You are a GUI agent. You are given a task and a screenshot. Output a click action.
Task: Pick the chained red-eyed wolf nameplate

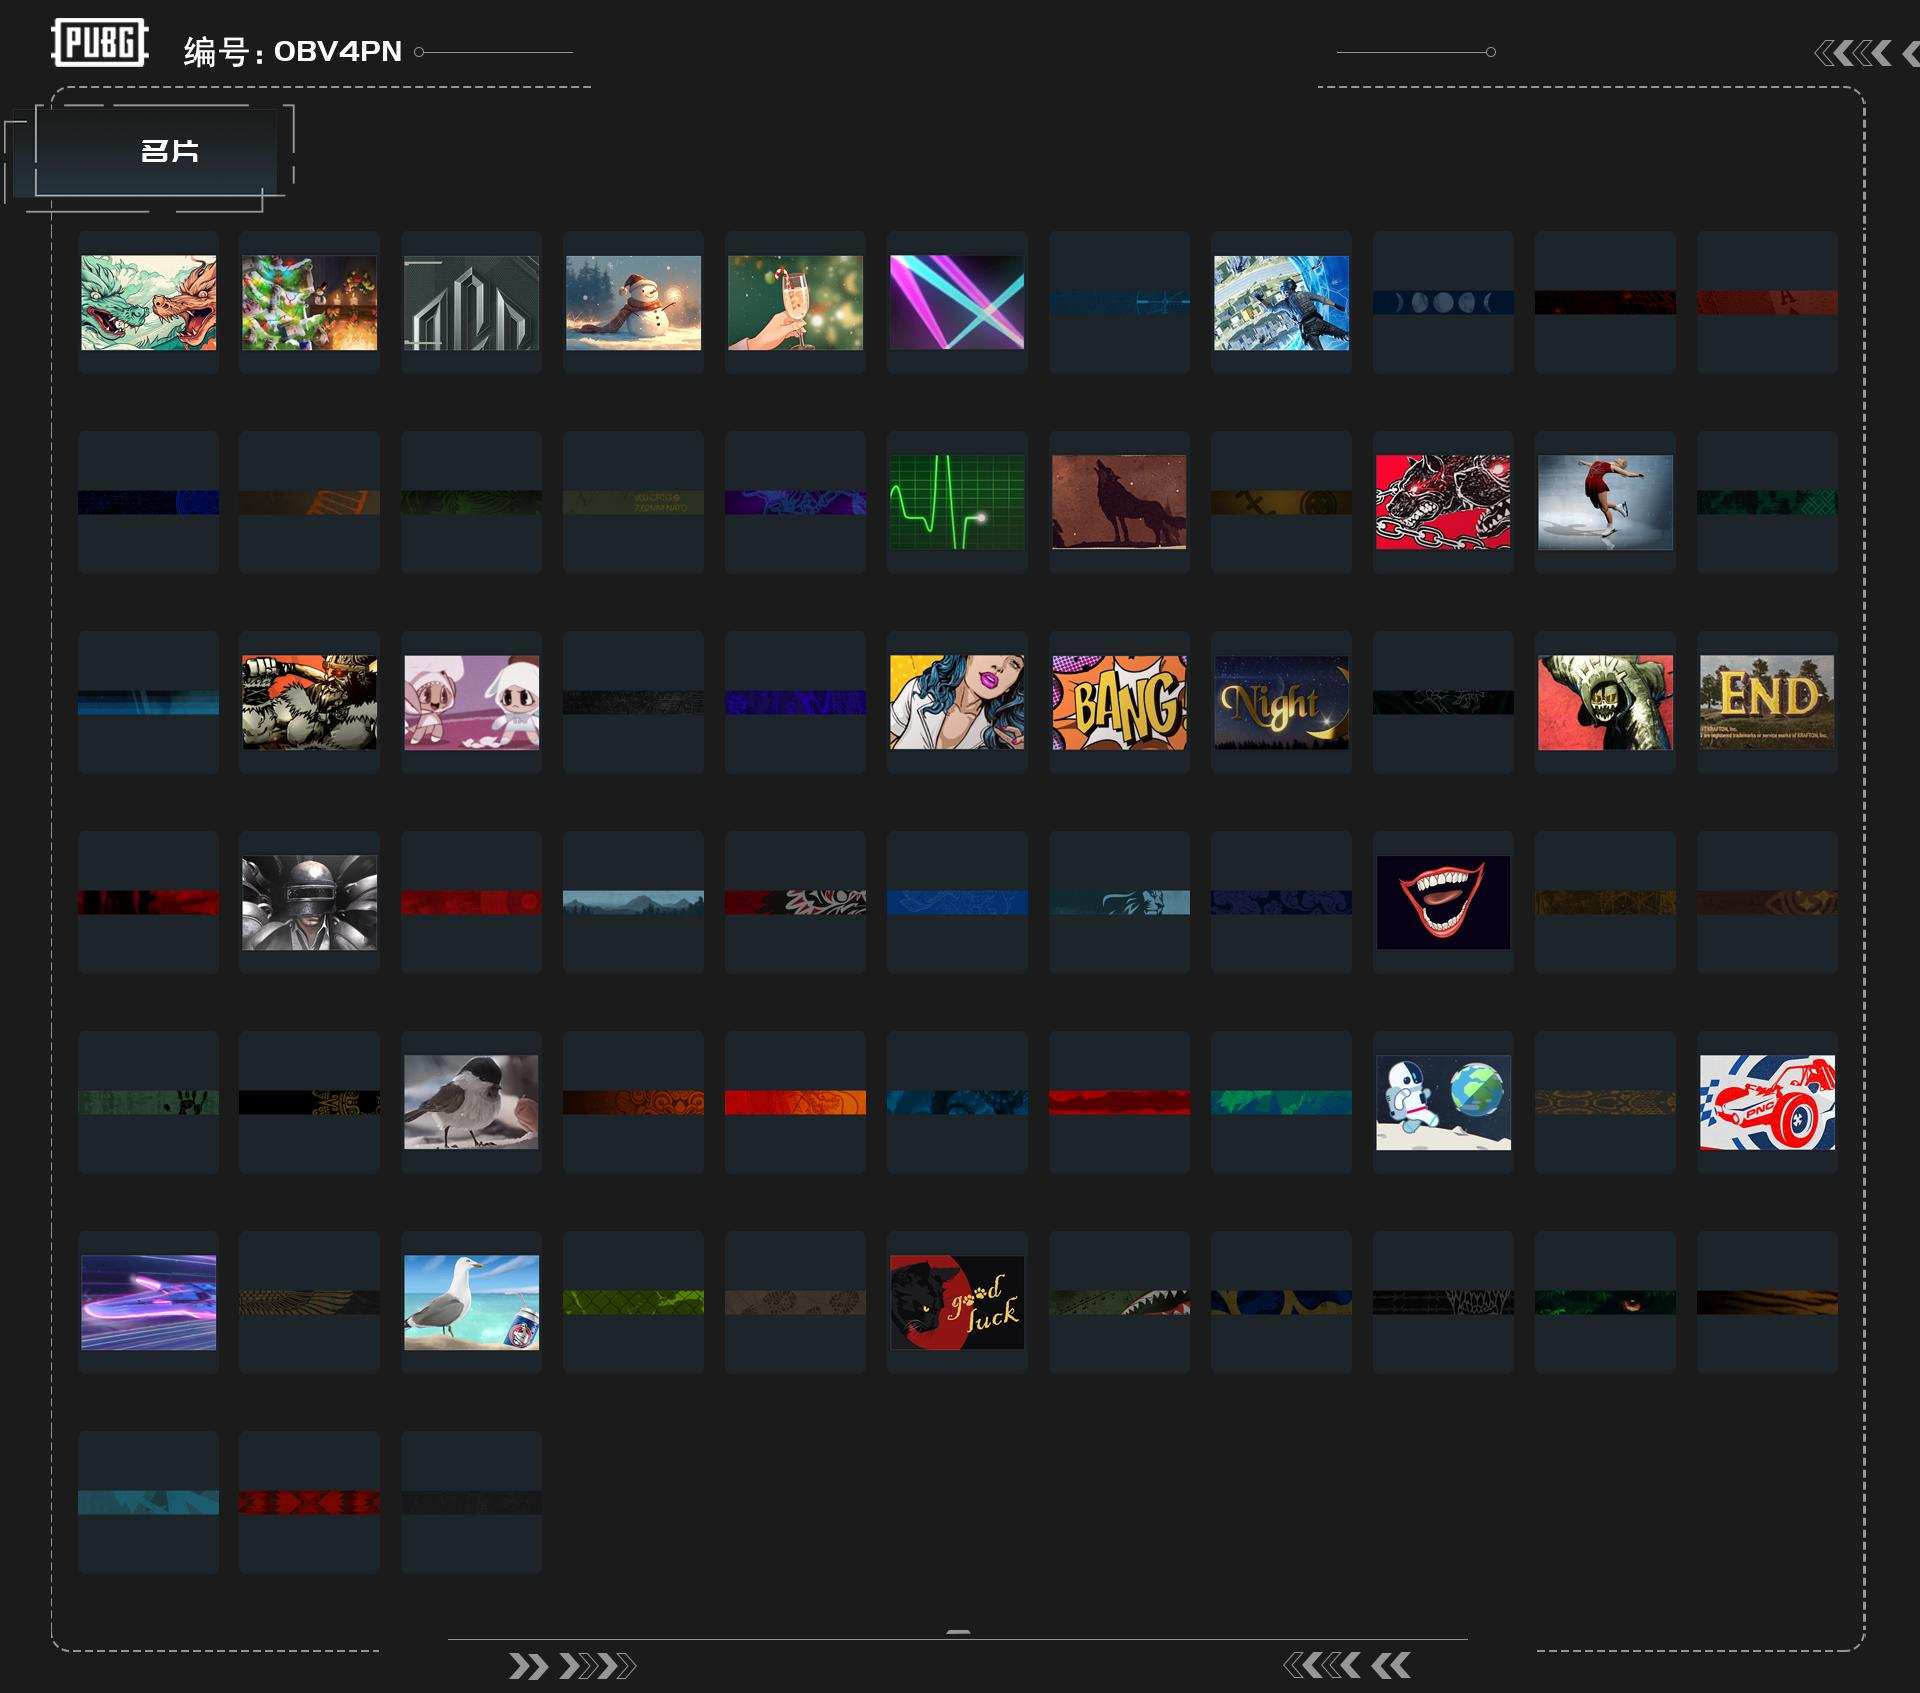1443,502
